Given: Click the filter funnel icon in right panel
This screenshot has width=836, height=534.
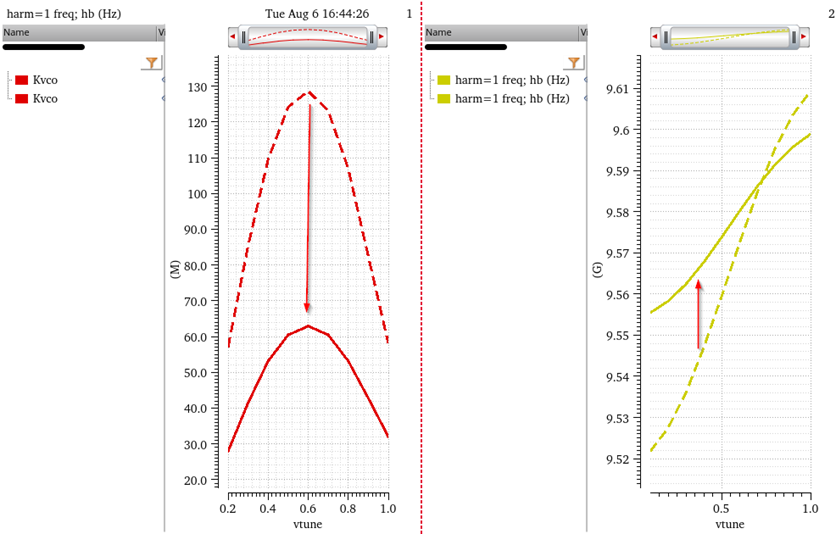Looking at the screenshot, I should coord(574,62).
